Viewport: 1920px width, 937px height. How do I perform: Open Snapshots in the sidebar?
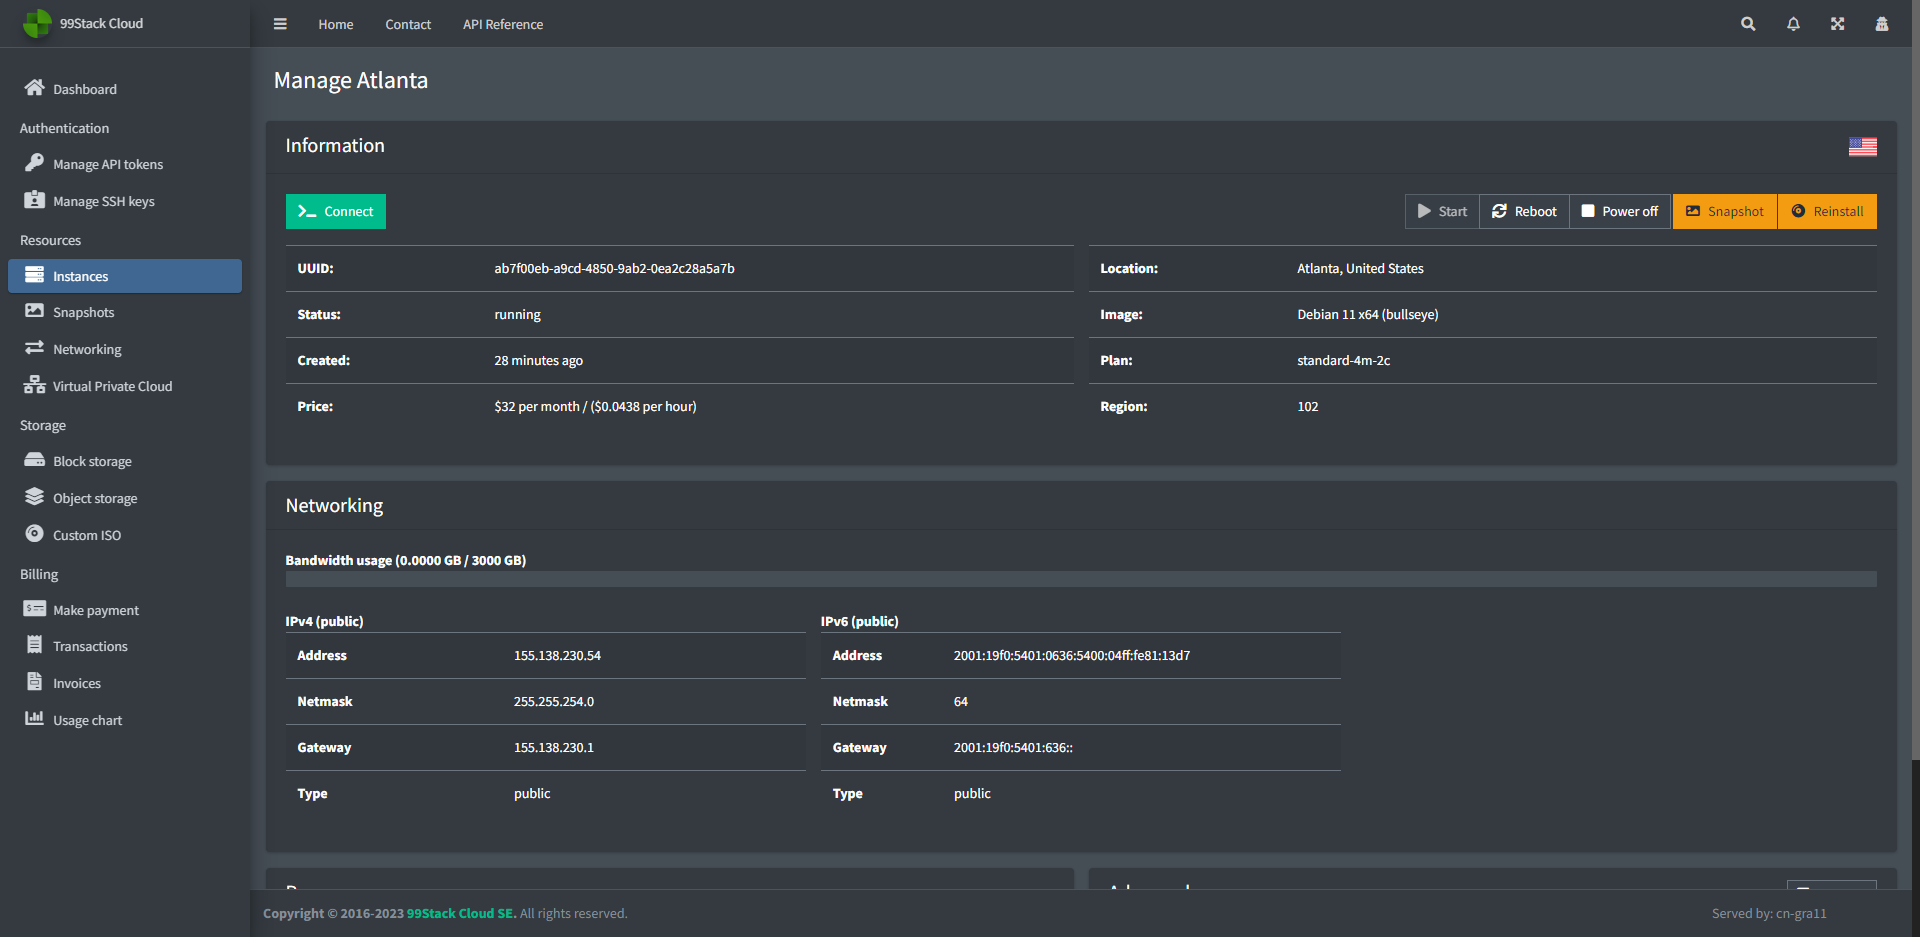tap(125, 312)
